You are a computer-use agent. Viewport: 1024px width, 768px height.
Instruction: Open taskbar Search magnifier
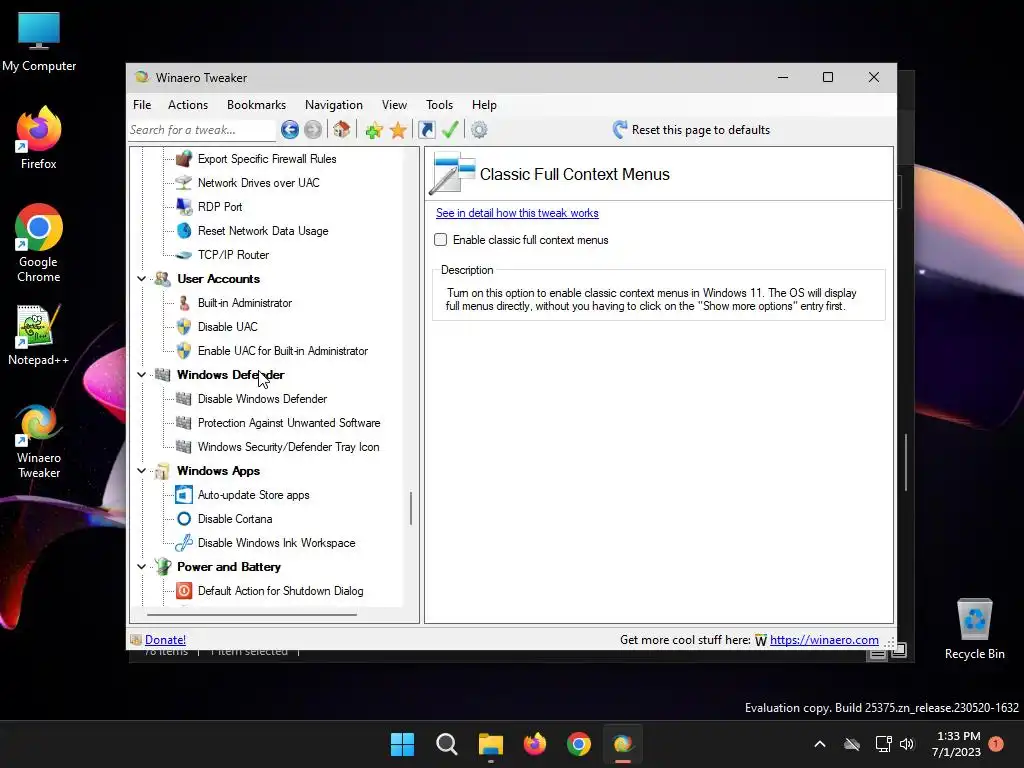pyautogui.click(x=447, y=744)
